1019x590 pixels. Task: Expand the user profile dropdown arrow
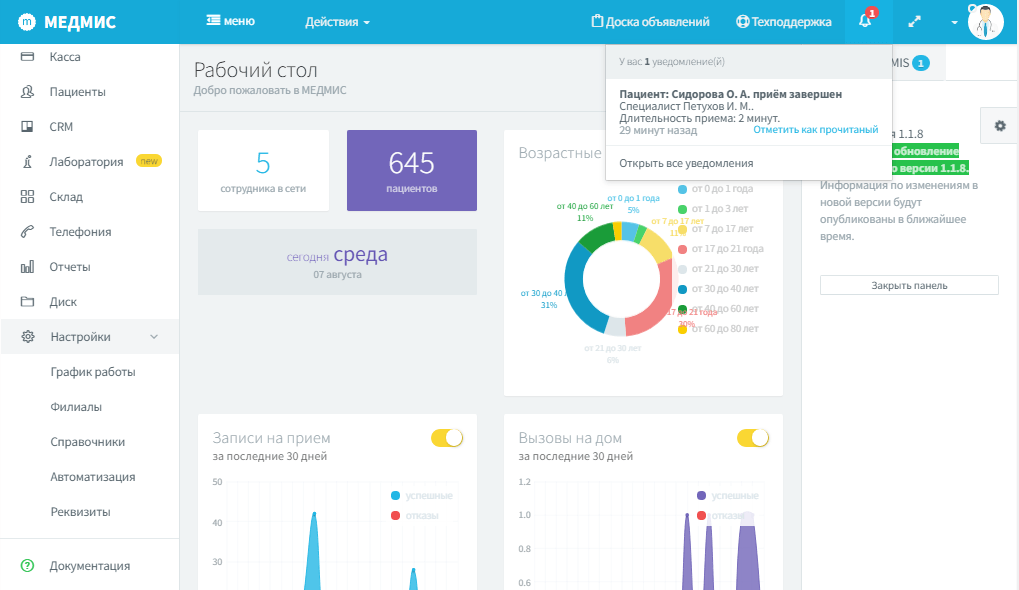pyautogui.click(x=954, y=22)
